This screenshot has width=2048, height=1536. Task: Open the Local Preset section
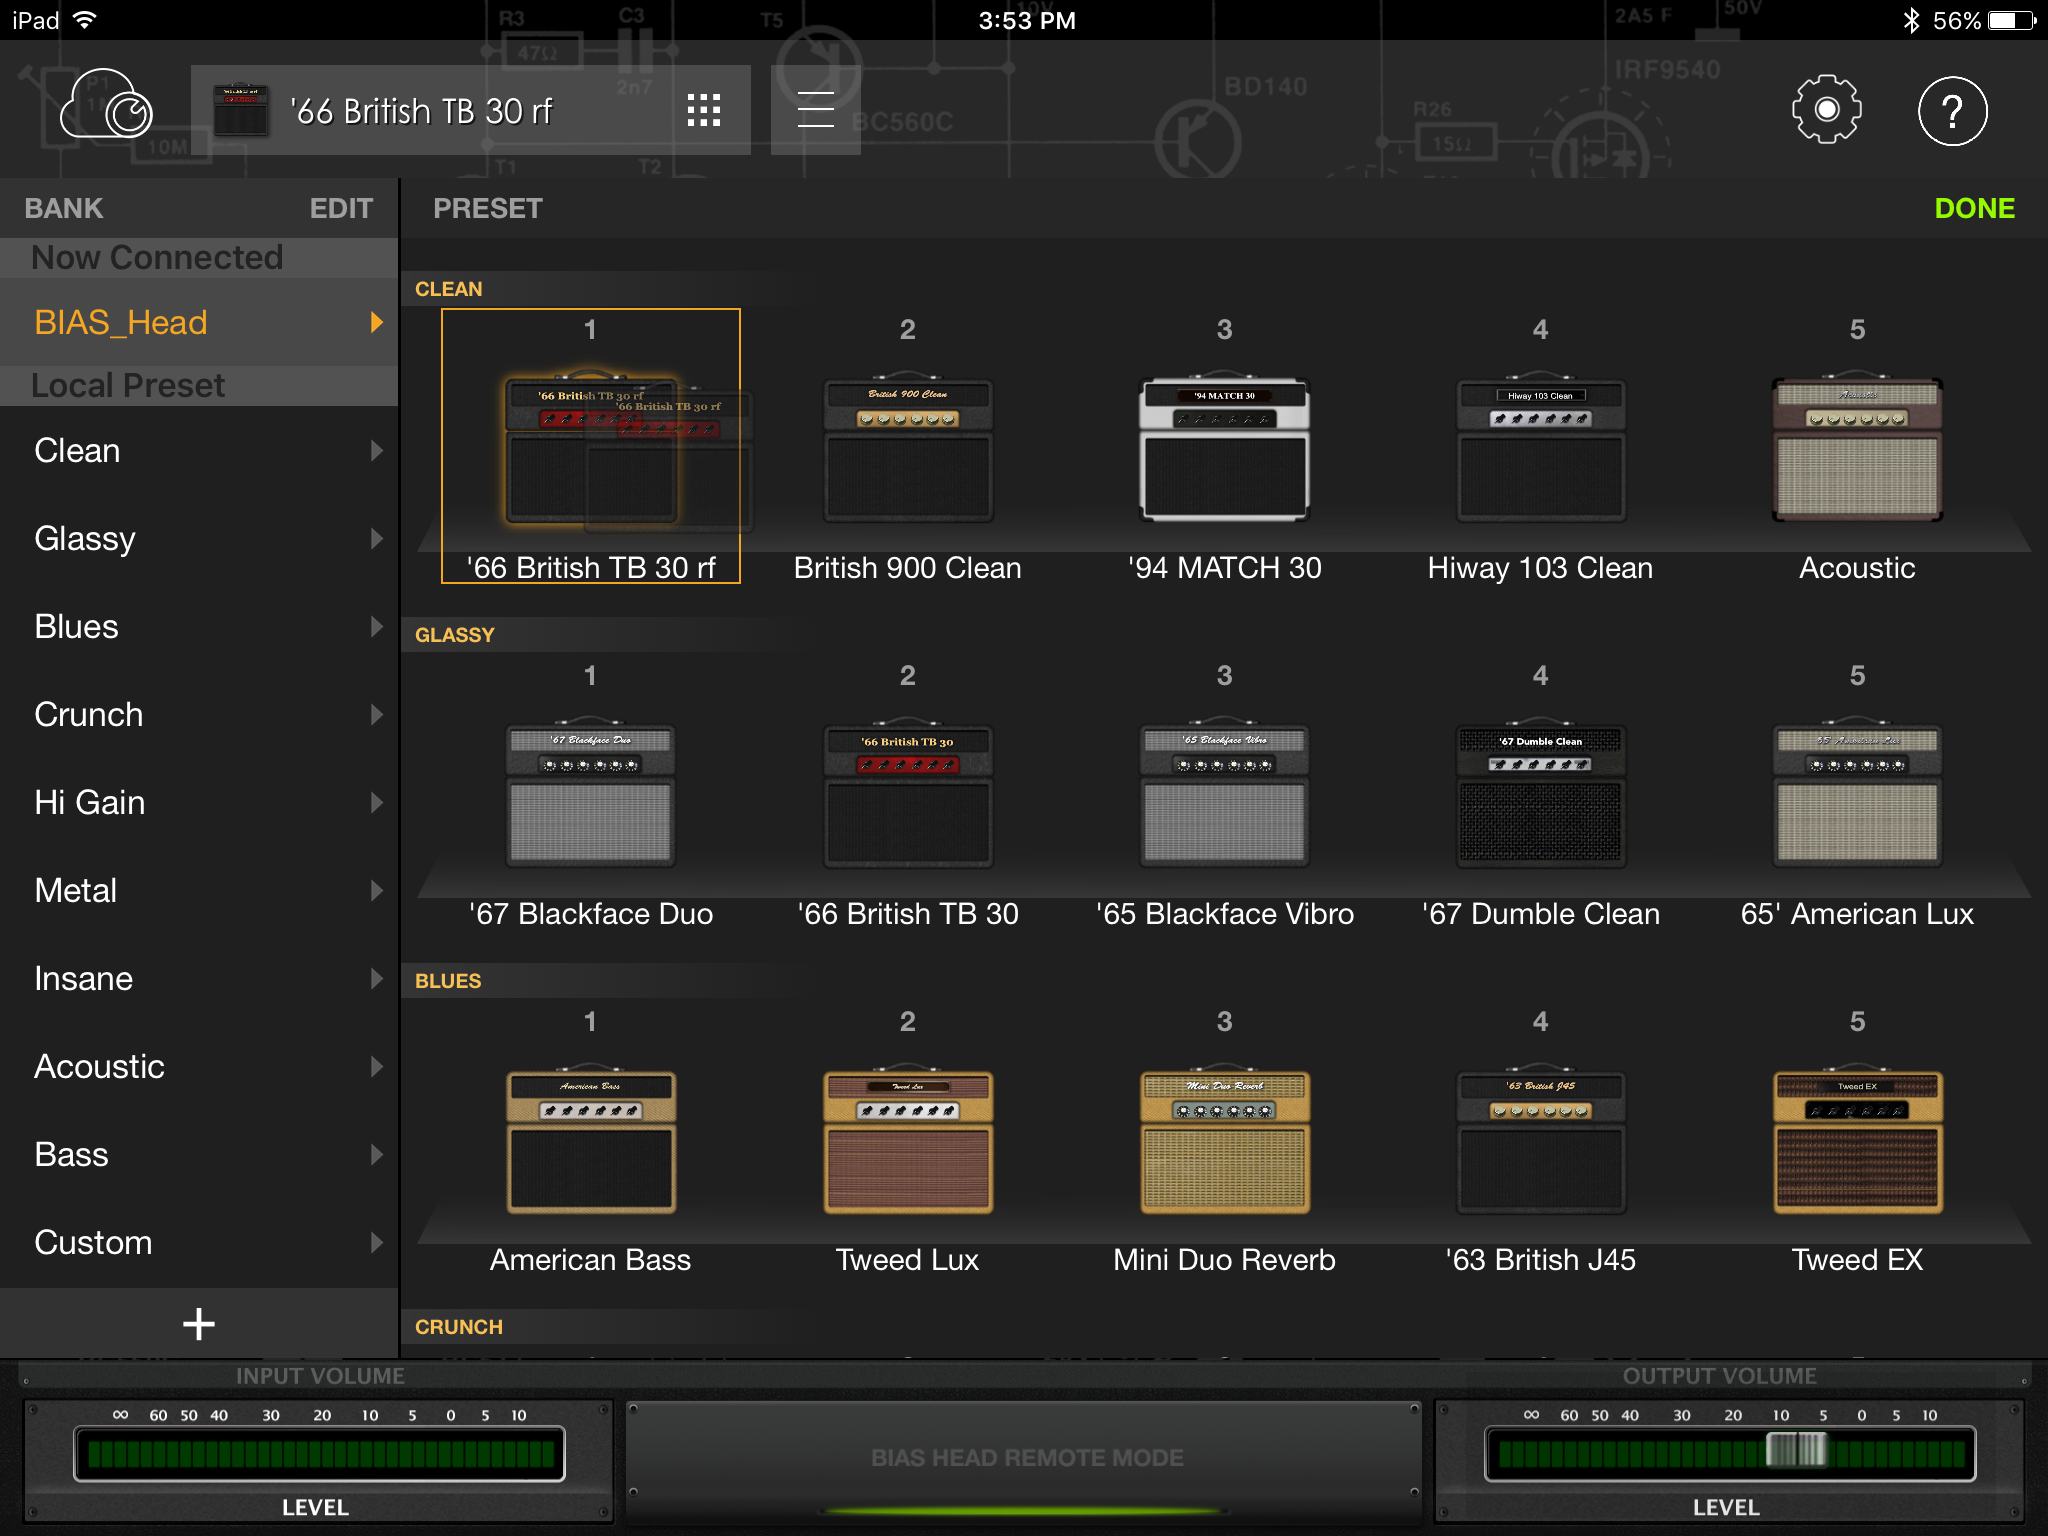click(127, 385)
